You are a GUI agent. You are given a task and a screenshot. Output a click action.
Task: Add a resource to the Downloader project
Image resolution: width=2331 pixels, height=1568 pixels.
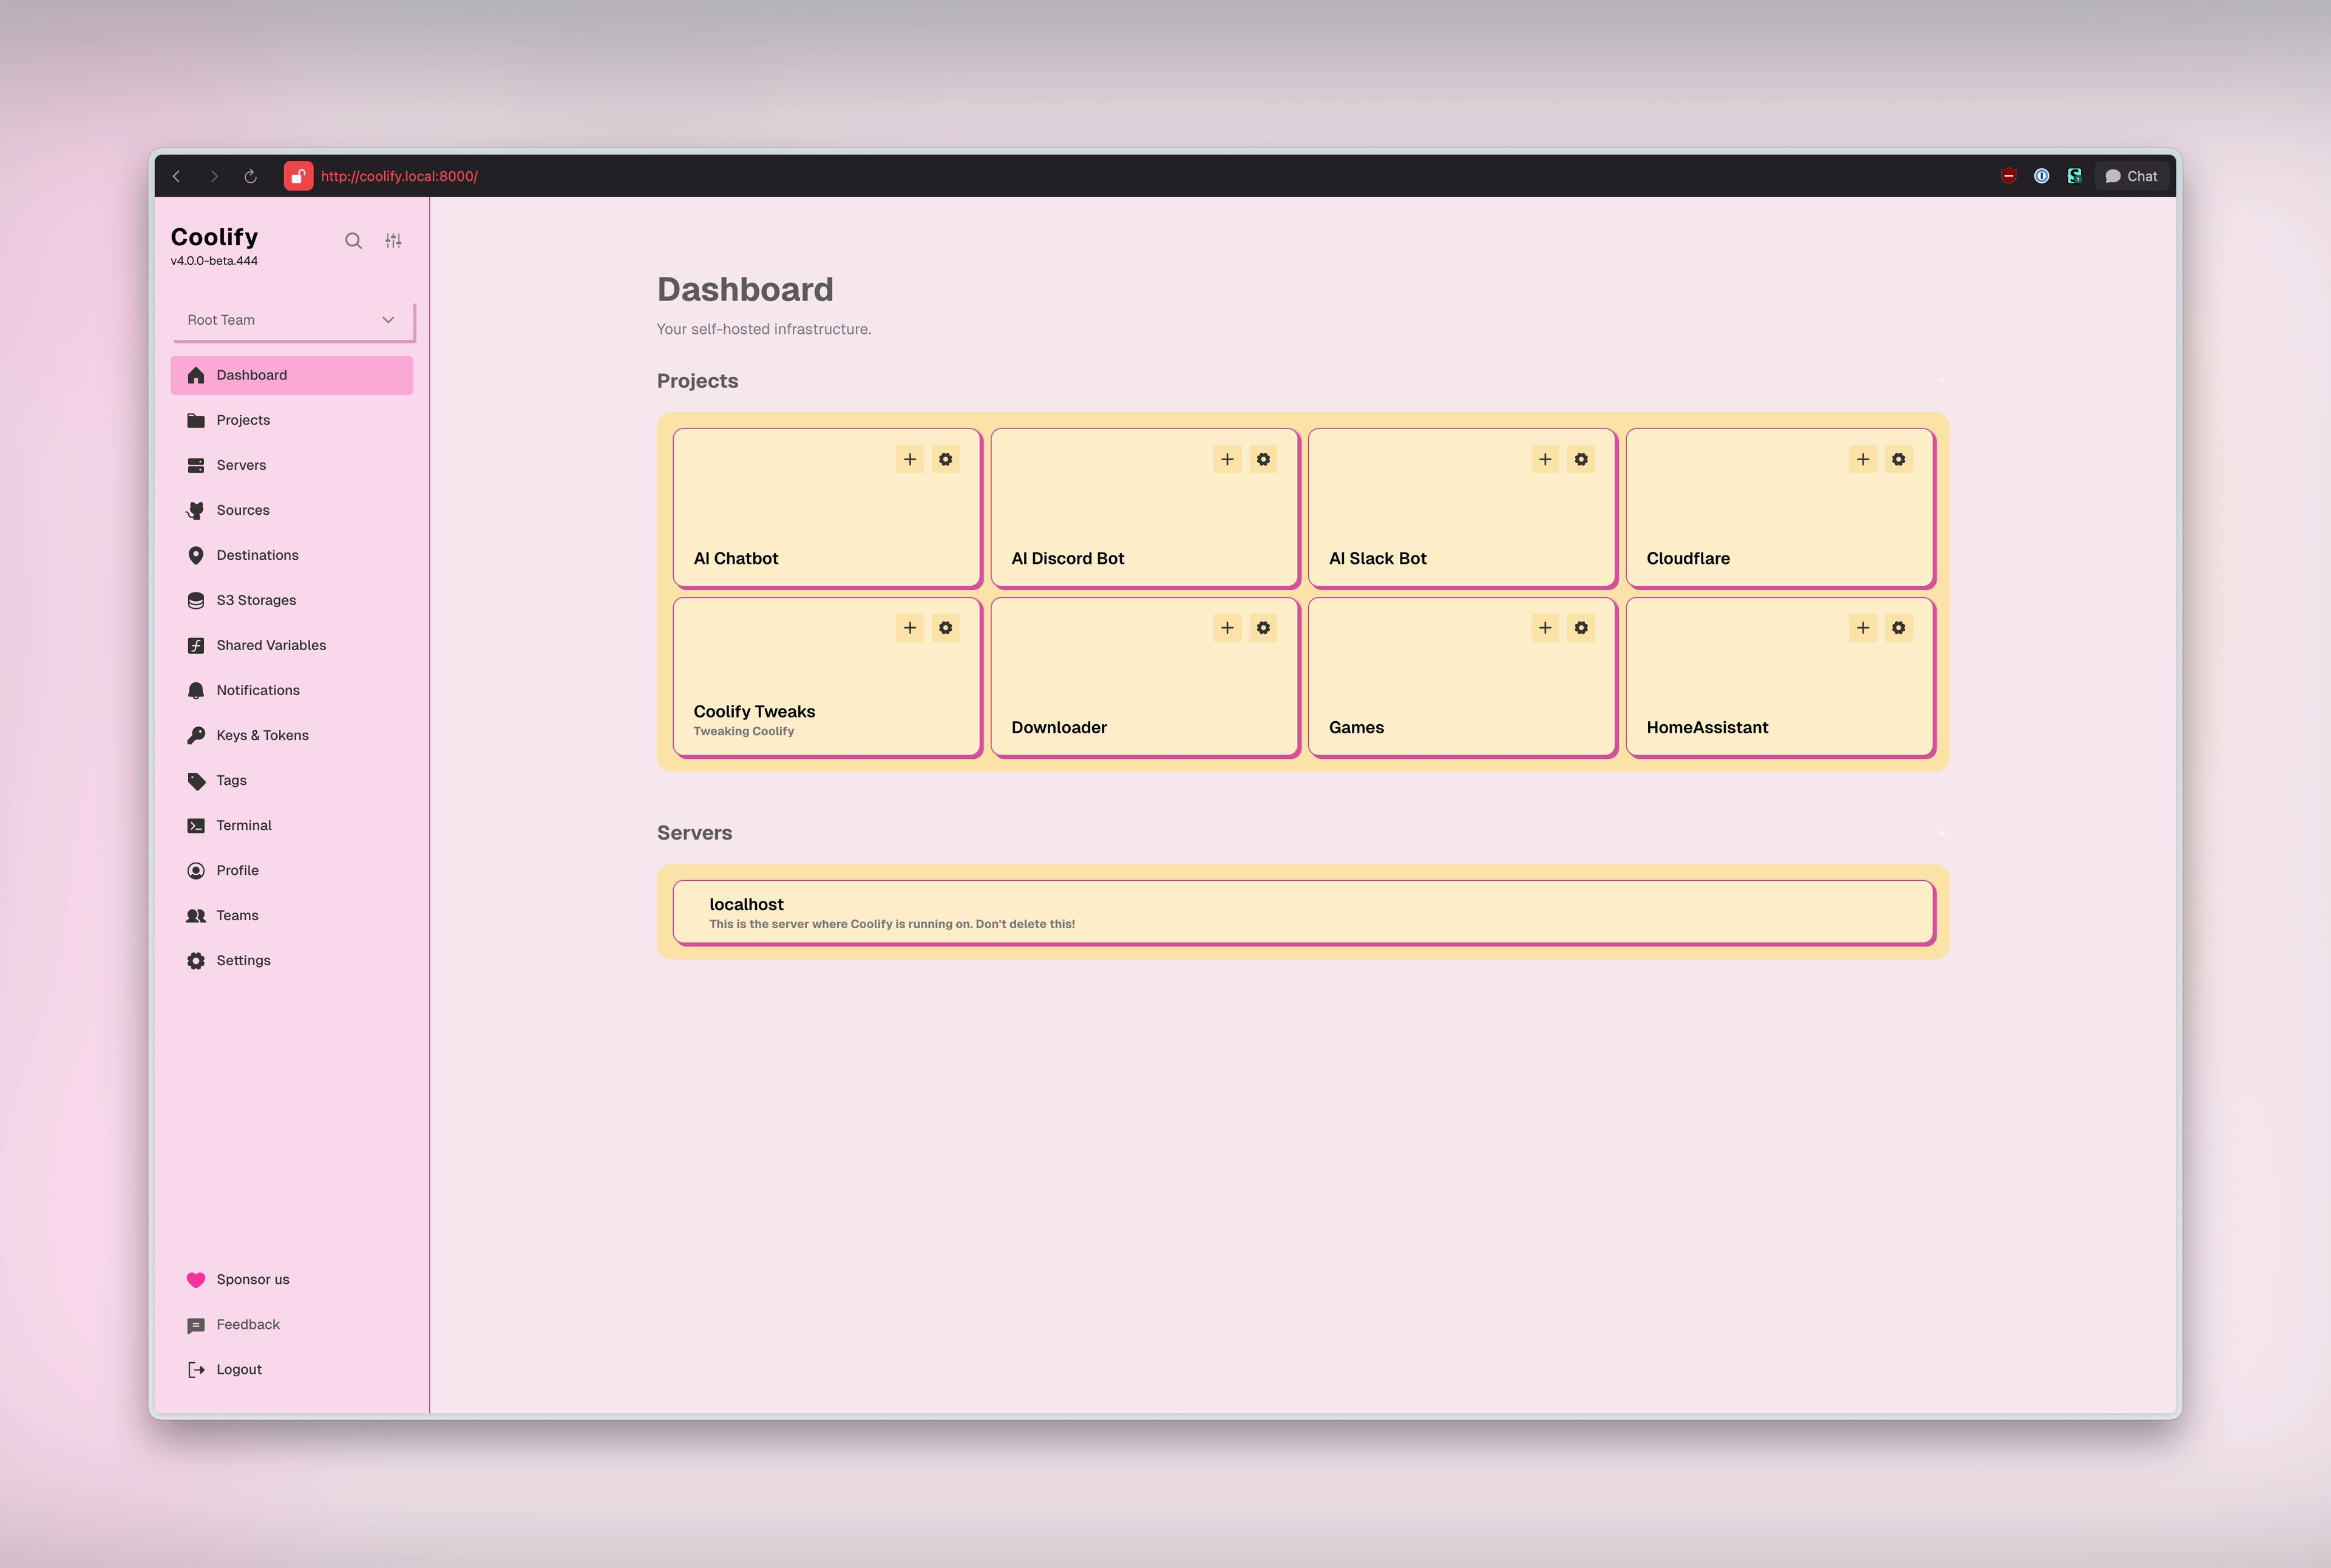click(1227, 628)
